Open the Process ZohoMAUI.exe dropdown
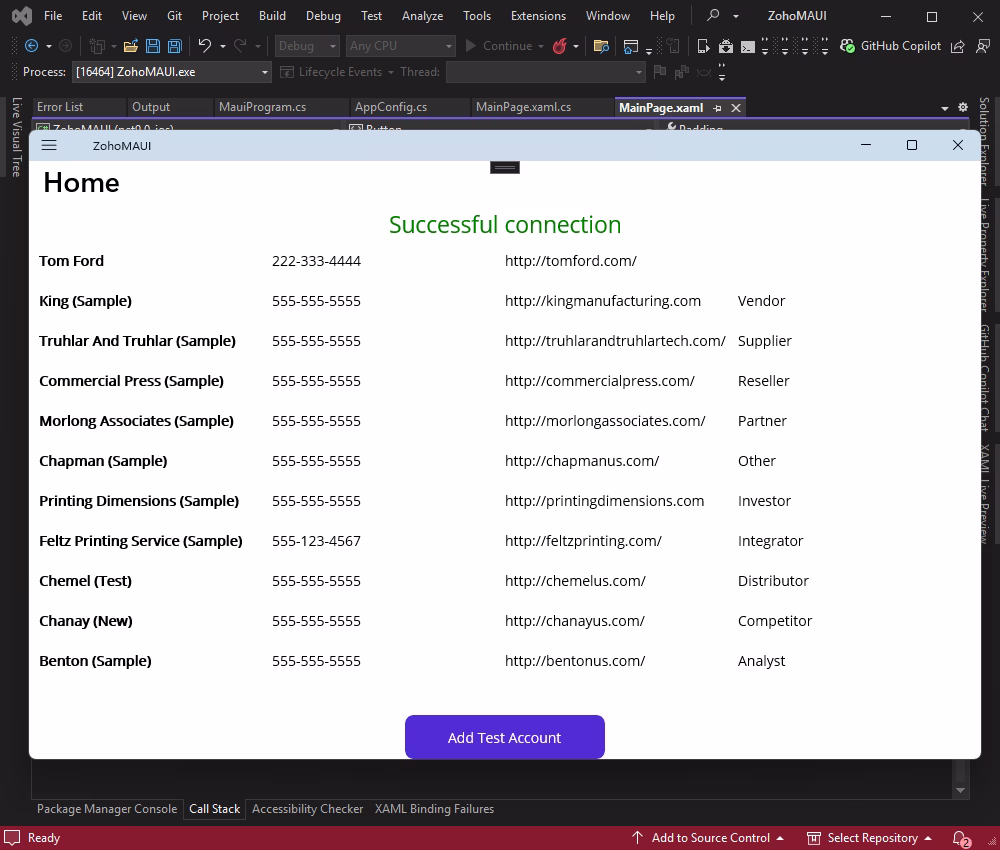1000x850 pixels. [x=172, y=72]
